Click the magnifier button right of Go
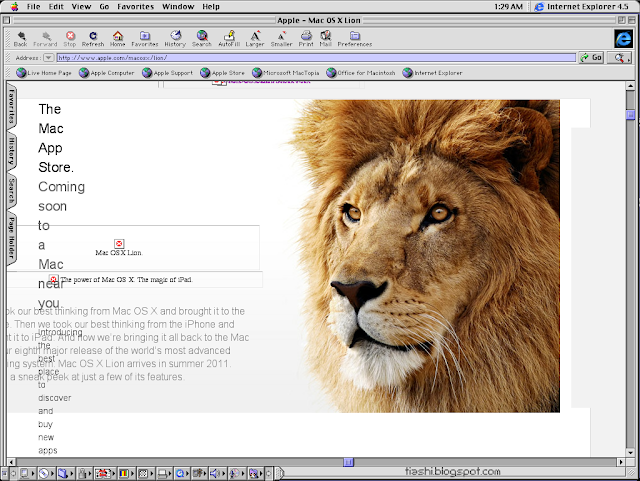The width and height of the screenshot is (640, 481). 620,58
